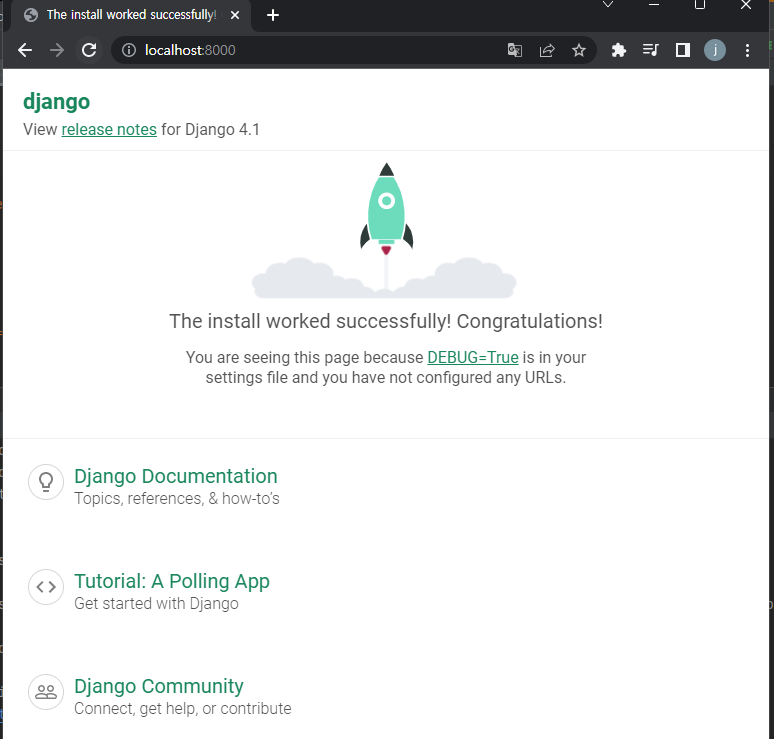Click the people community icon
This screenshot has width=774, height=739.
coord(46,692)
